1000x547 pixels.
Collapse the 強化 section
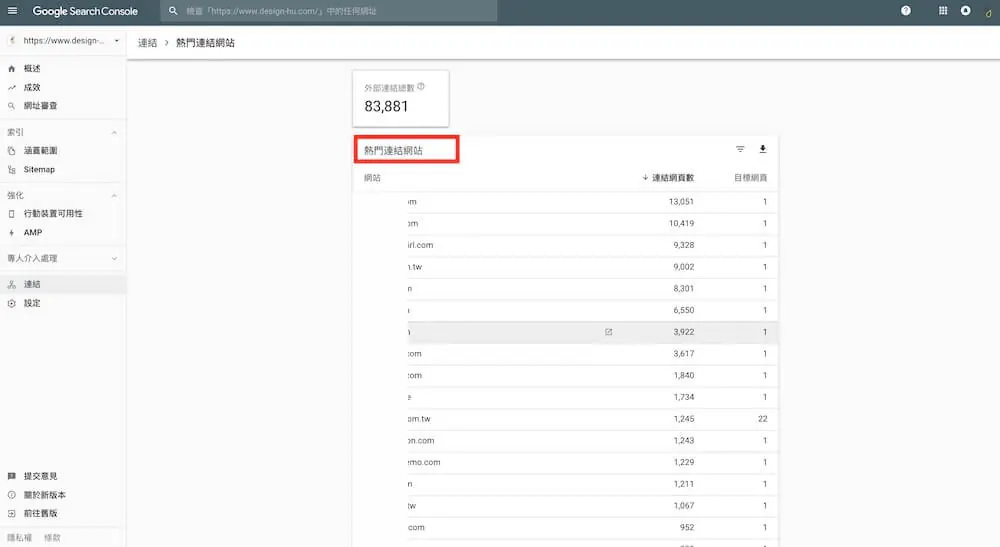coord(114,195)
